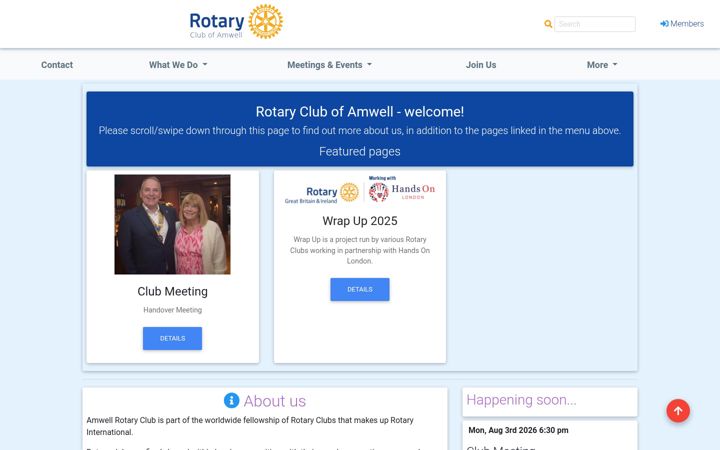Viewport: 720px width, 450px height.
Task: Click the 'Amwell Rotary Club is part of' paragraph
Action: 250,426
